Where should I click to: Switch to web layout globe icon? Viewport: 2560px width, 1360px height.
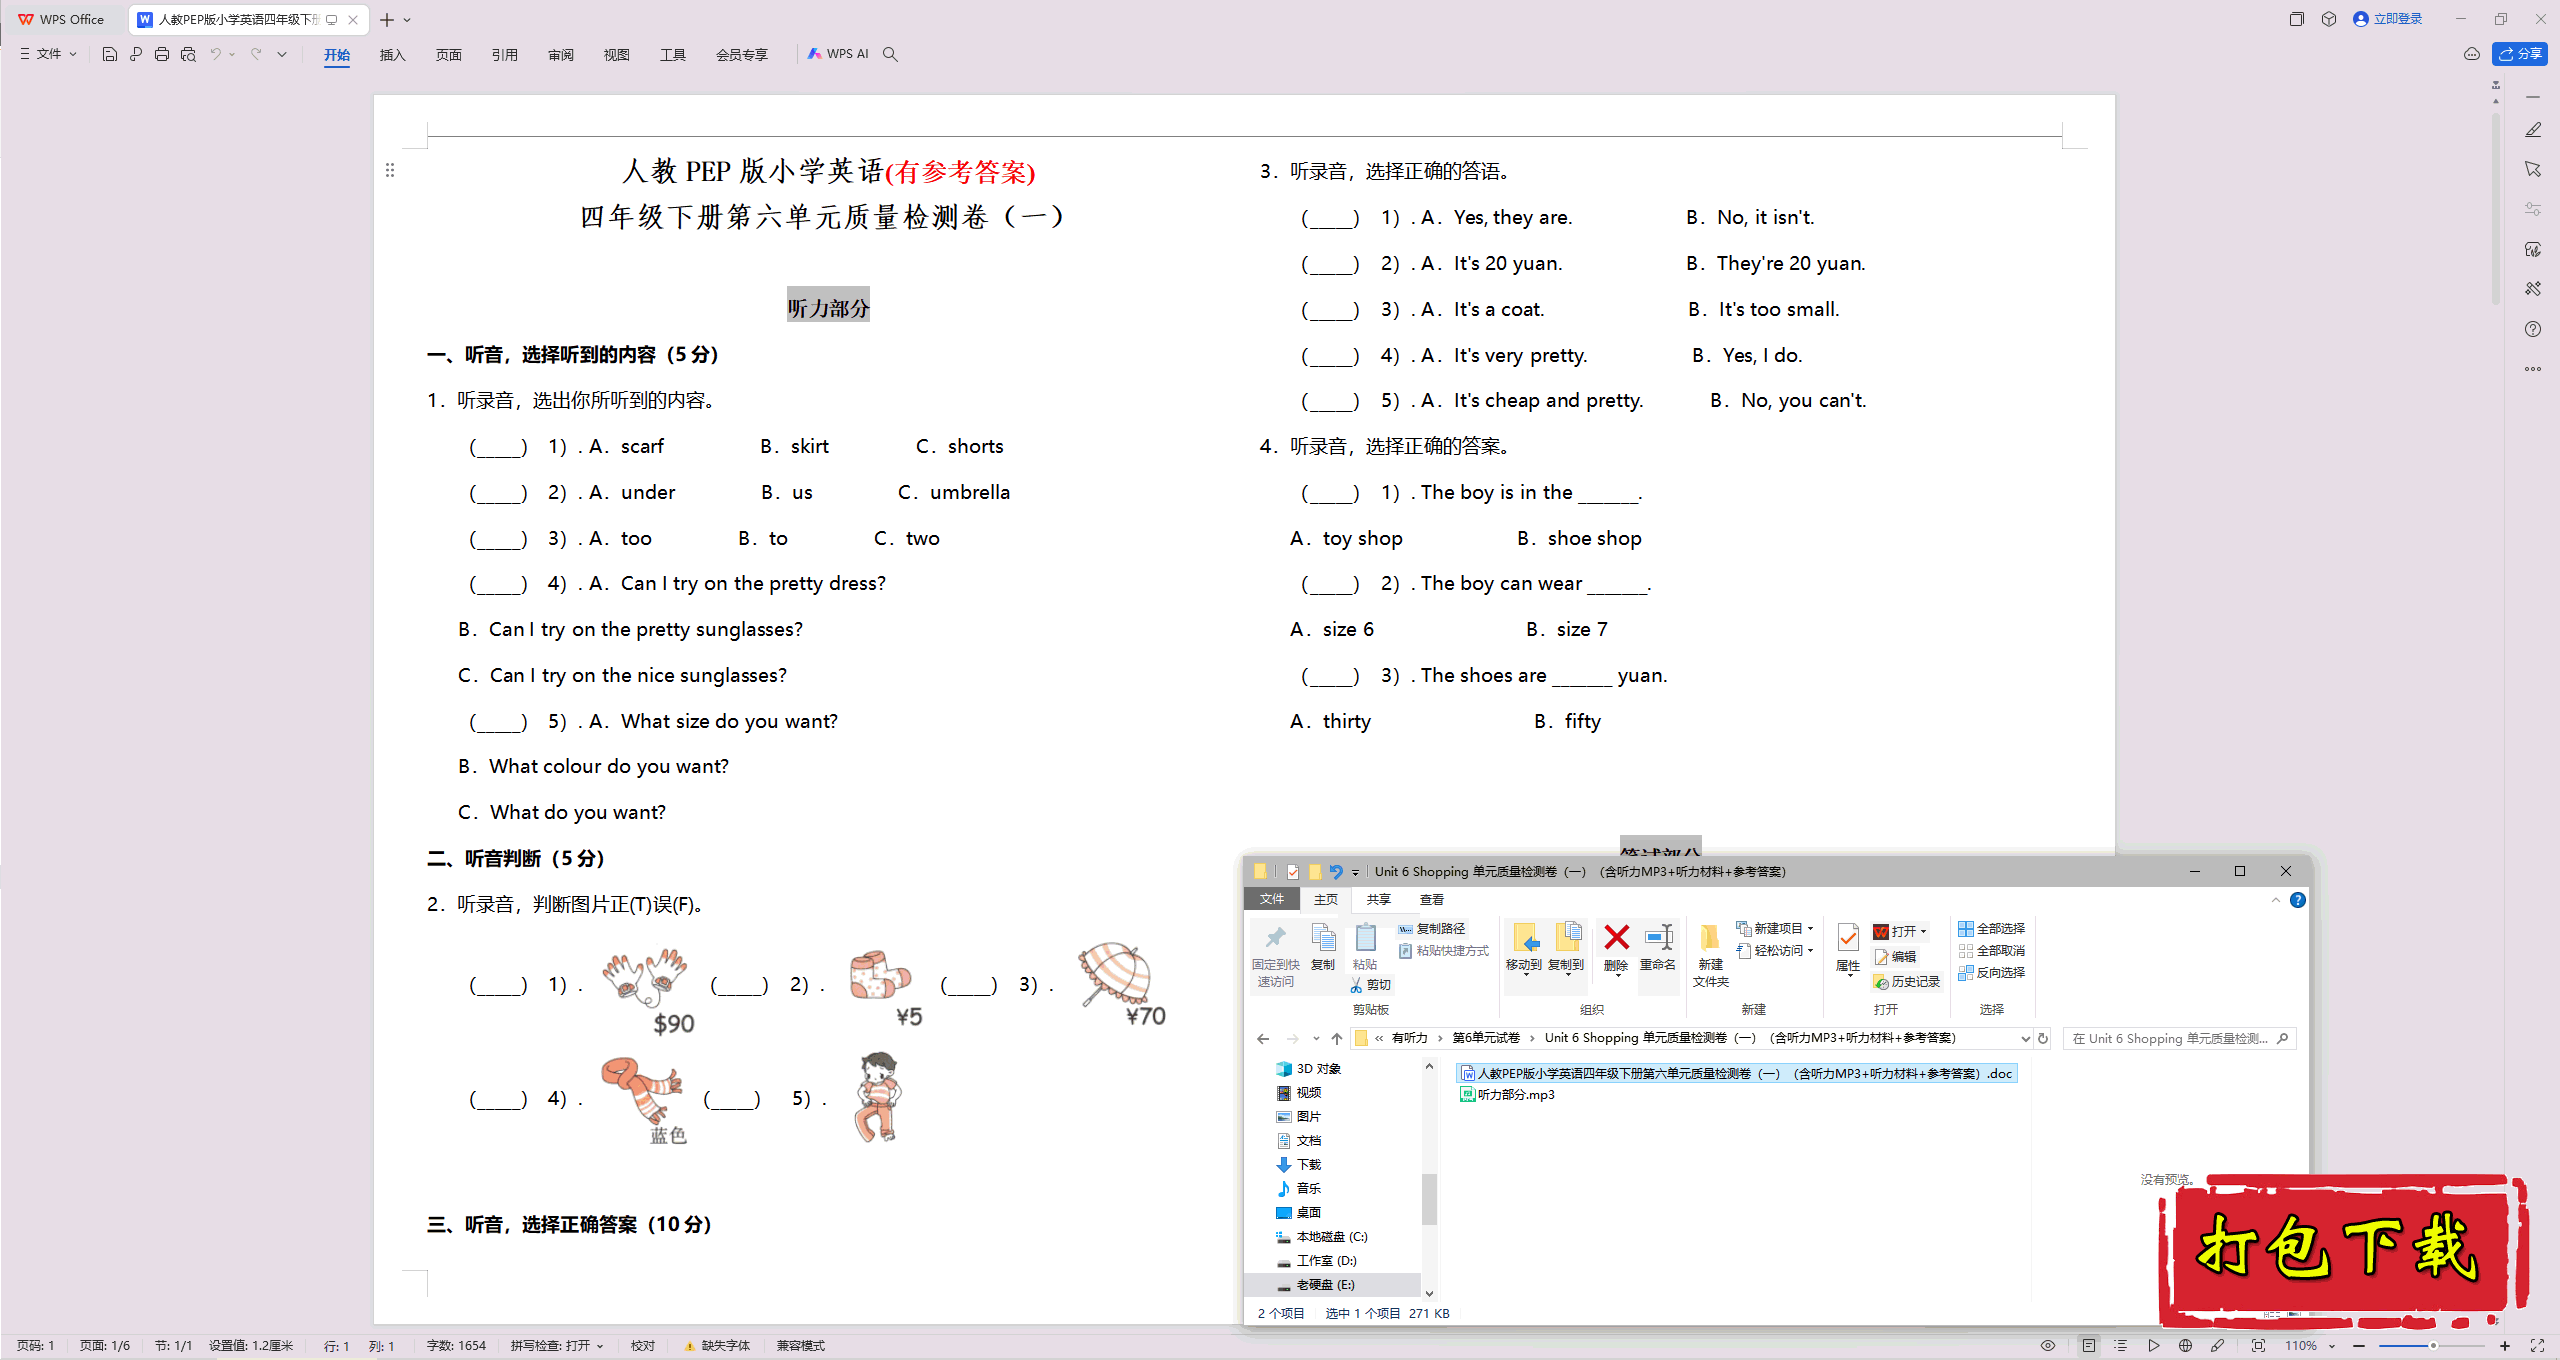tap(2185, 1346)
